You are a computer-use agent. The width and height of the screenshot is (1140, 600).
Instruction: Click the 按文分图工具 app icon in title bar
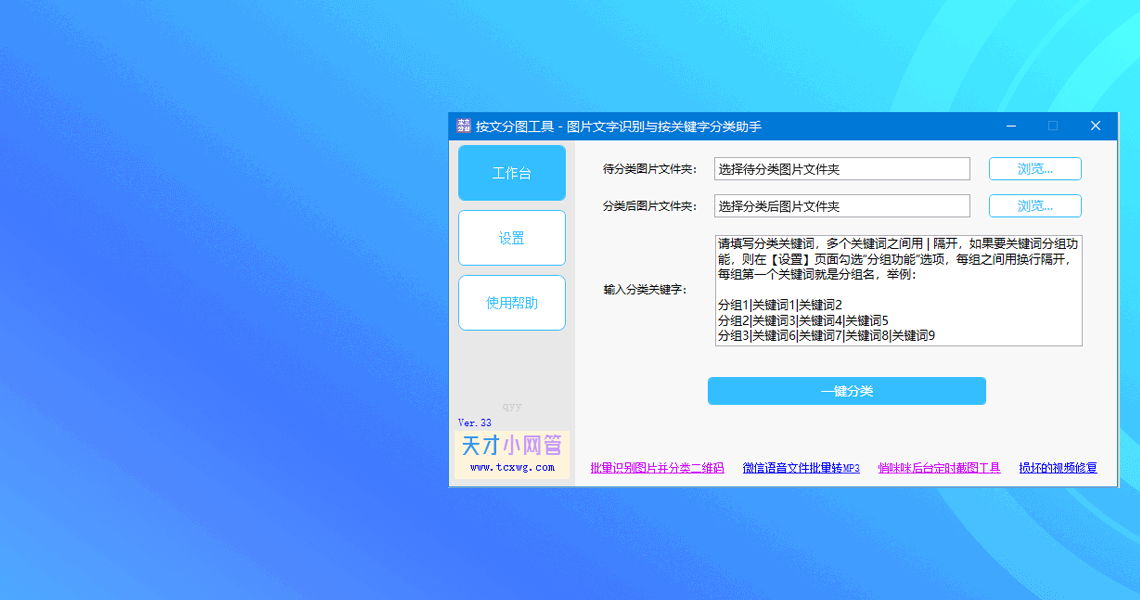click(x=462, y=125)
